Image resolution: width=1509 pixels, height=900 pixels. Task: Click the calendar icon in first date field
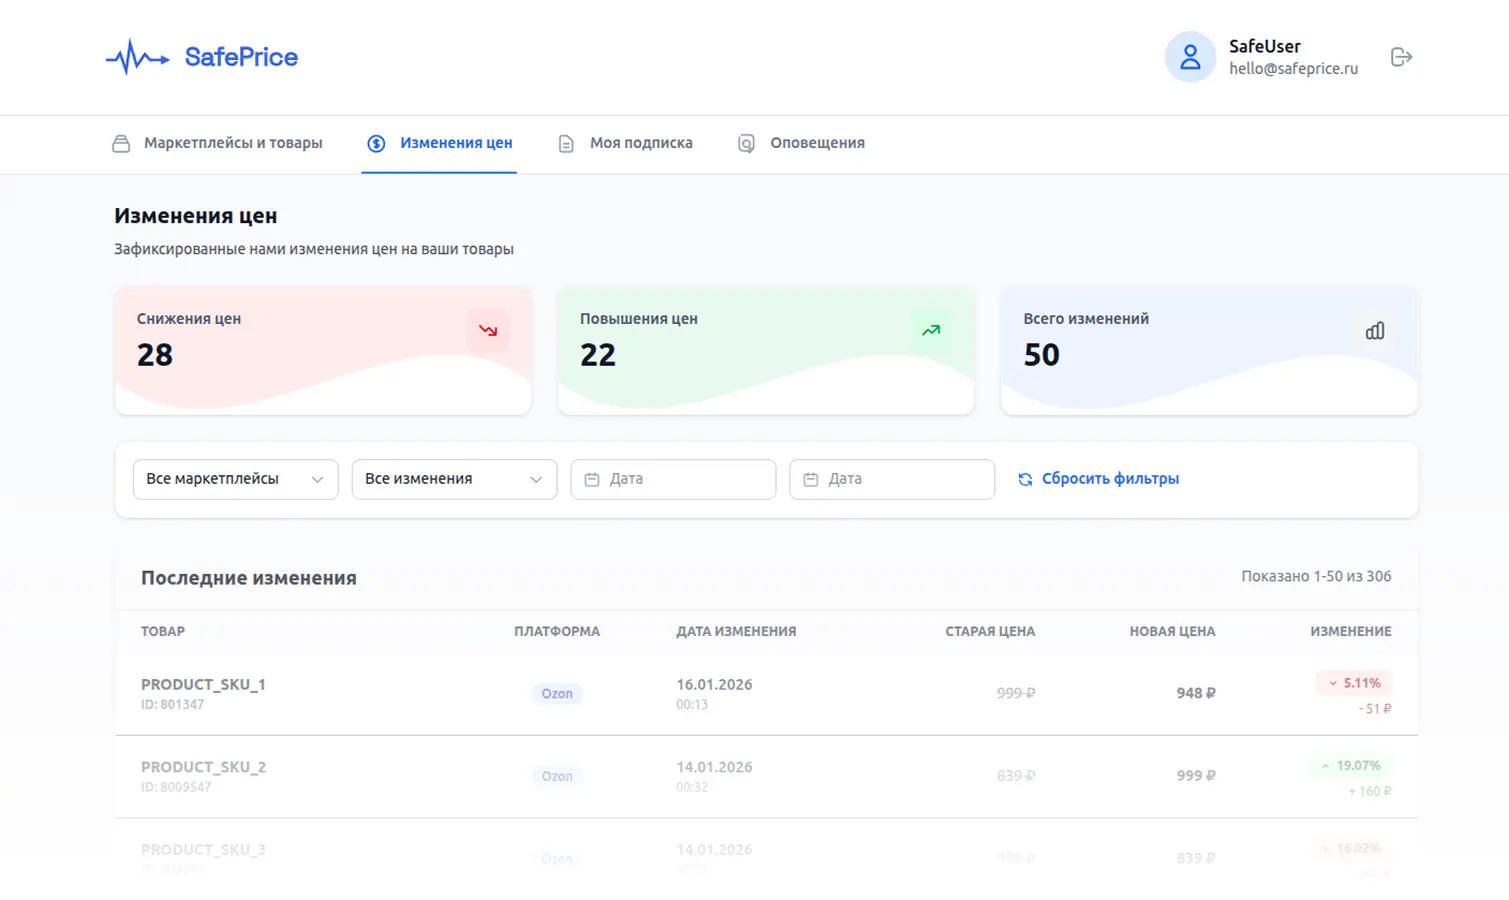592,480
